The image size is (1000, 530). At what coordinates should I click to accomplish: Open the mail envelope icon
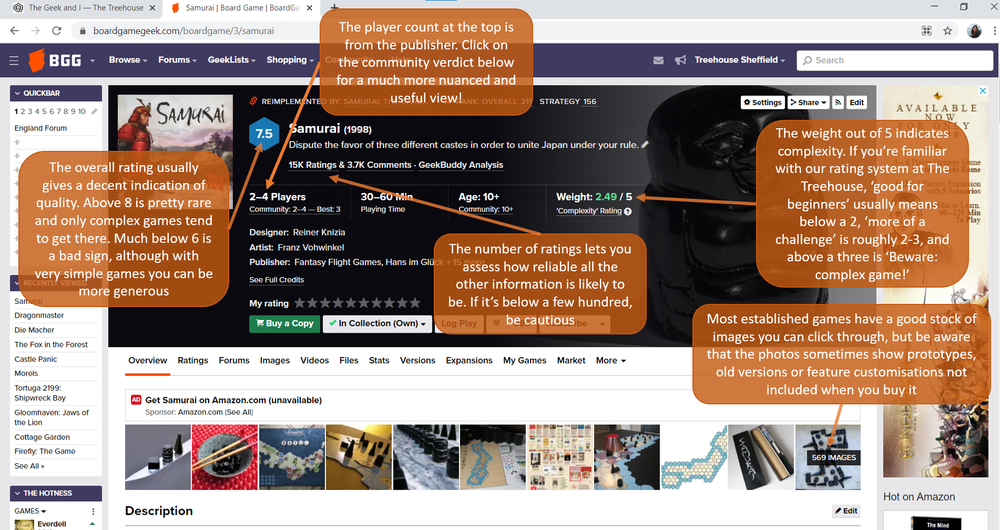tap(658, 60)
